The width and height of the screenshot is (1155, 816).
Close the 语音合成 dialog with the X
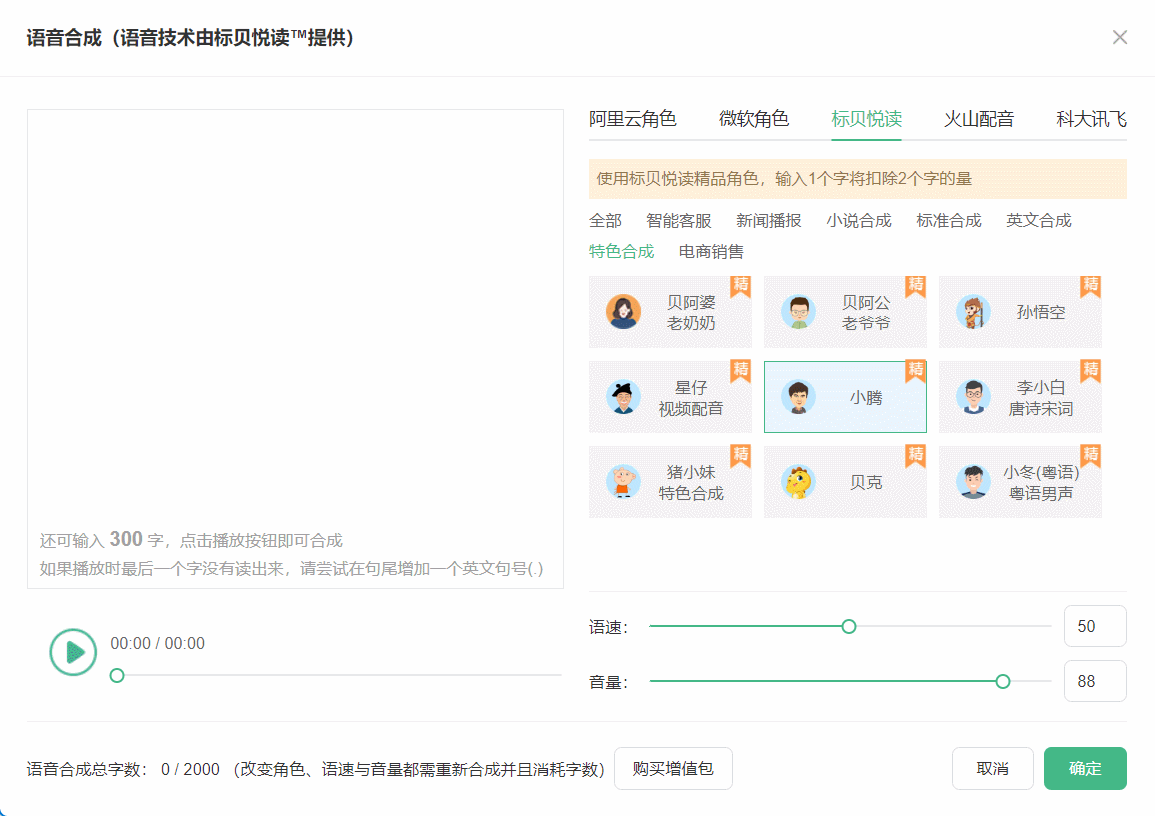click(x=1120, y=38)
